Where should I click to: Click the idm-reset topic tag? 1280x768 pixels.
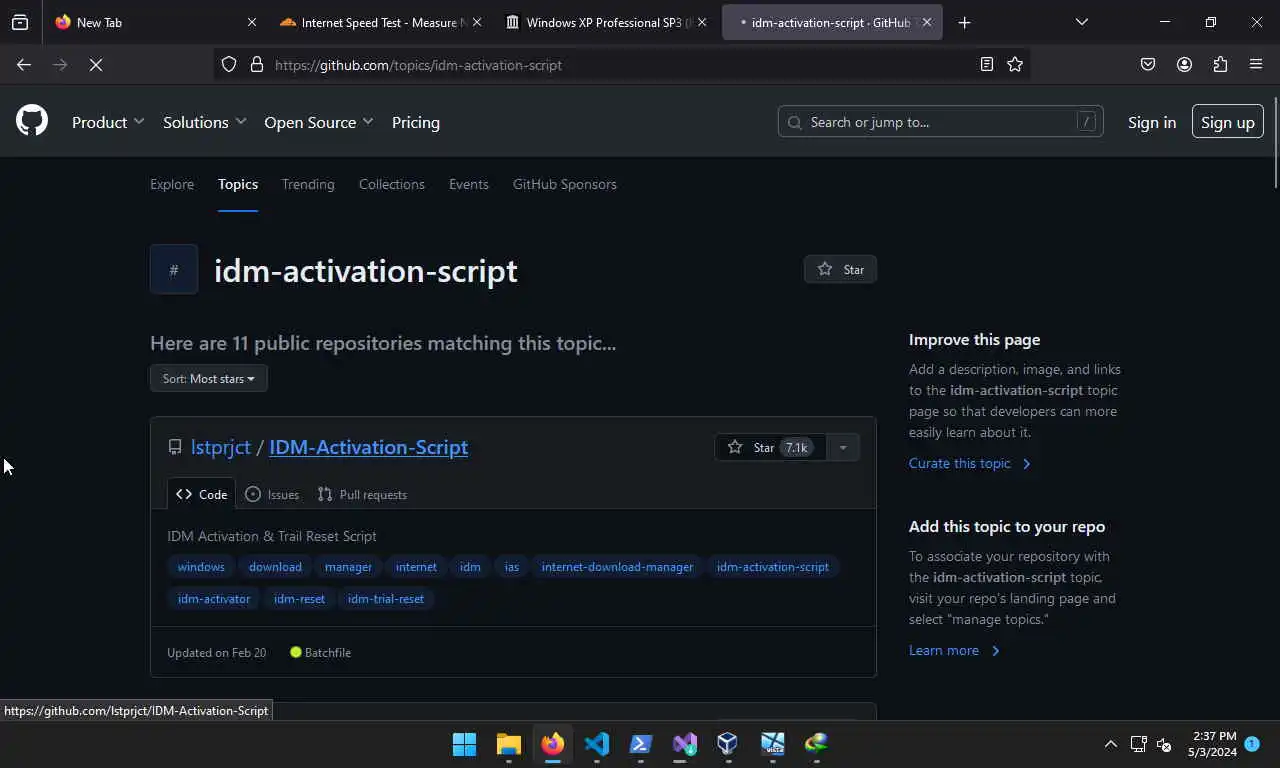point(299,599)
